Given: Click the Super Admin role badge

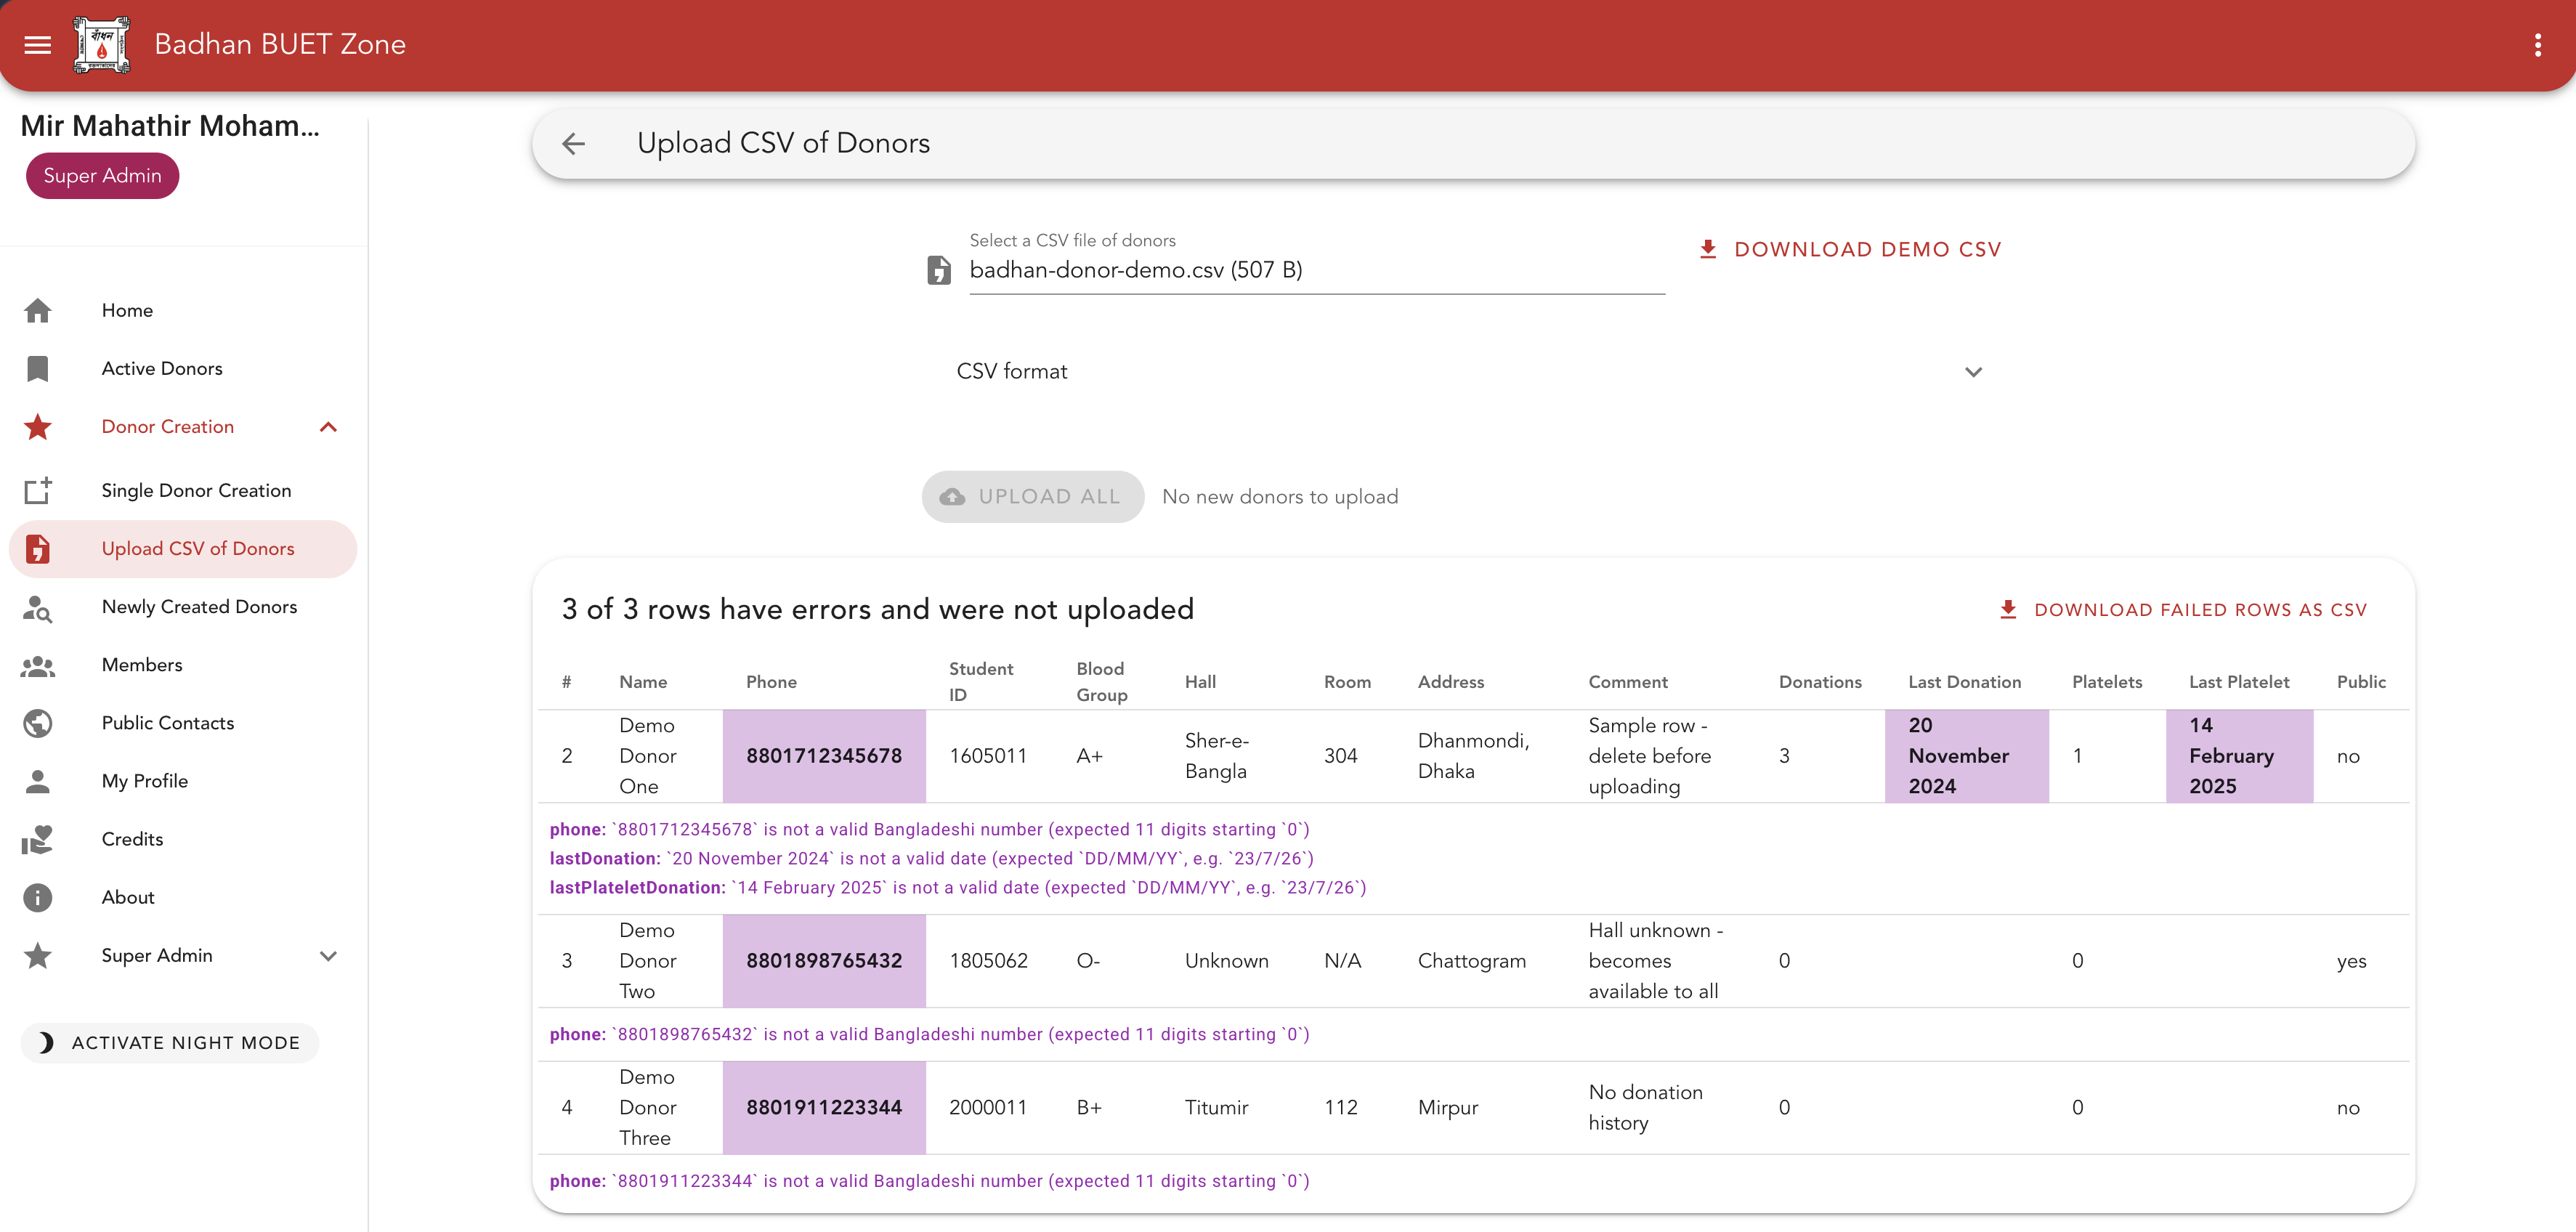Looking at the screenshot, I should coord(102,176).
